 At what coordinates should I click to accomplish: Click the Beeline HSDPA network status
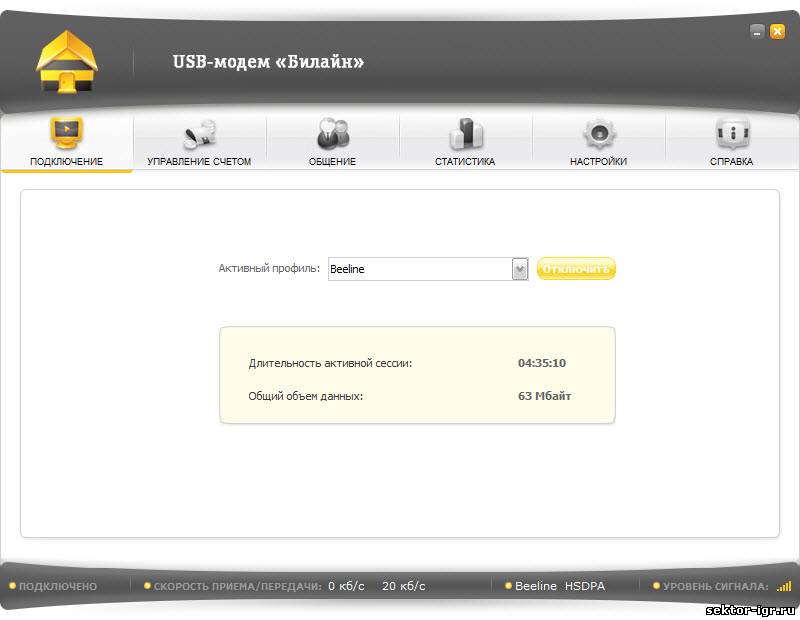(x=555, y=586)
